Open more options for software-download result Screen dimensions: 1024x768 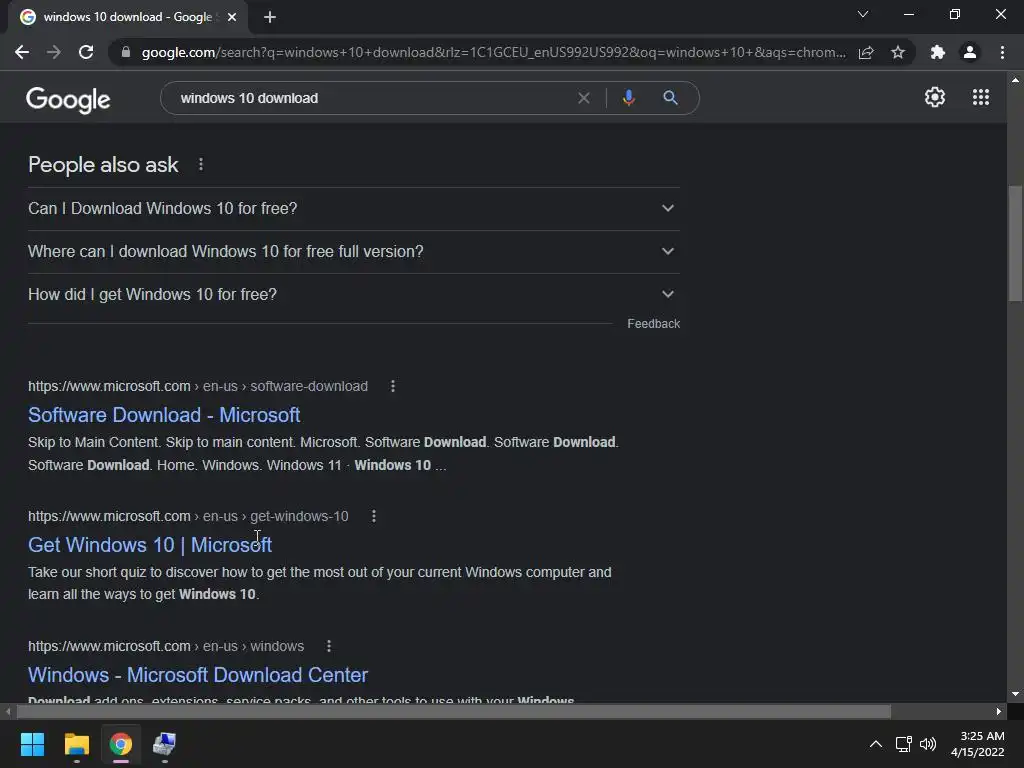pos(392,387)
